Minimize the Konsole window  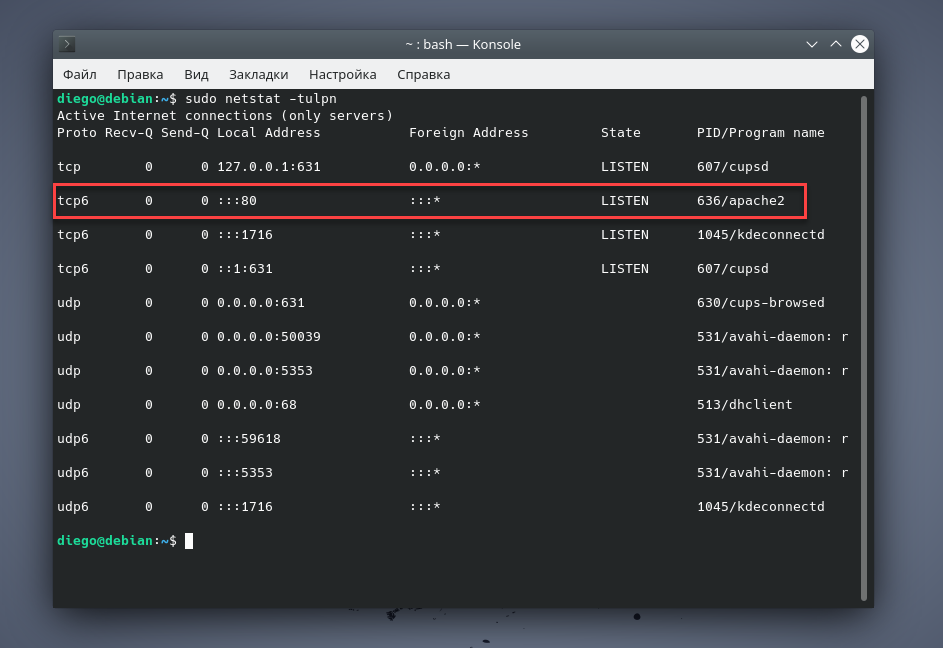(x=811, y=44)
